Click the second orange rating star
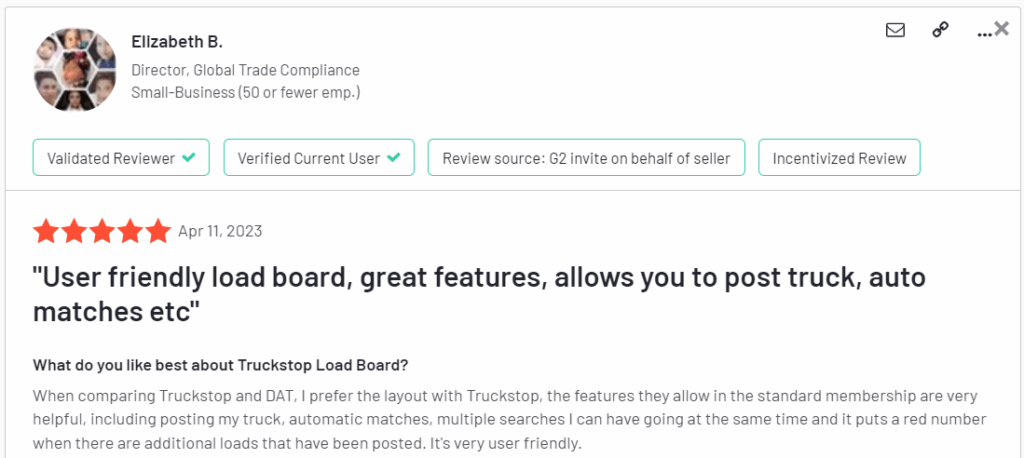The height and width of the screenshot is (458, 1024). [x=74, y=232]
